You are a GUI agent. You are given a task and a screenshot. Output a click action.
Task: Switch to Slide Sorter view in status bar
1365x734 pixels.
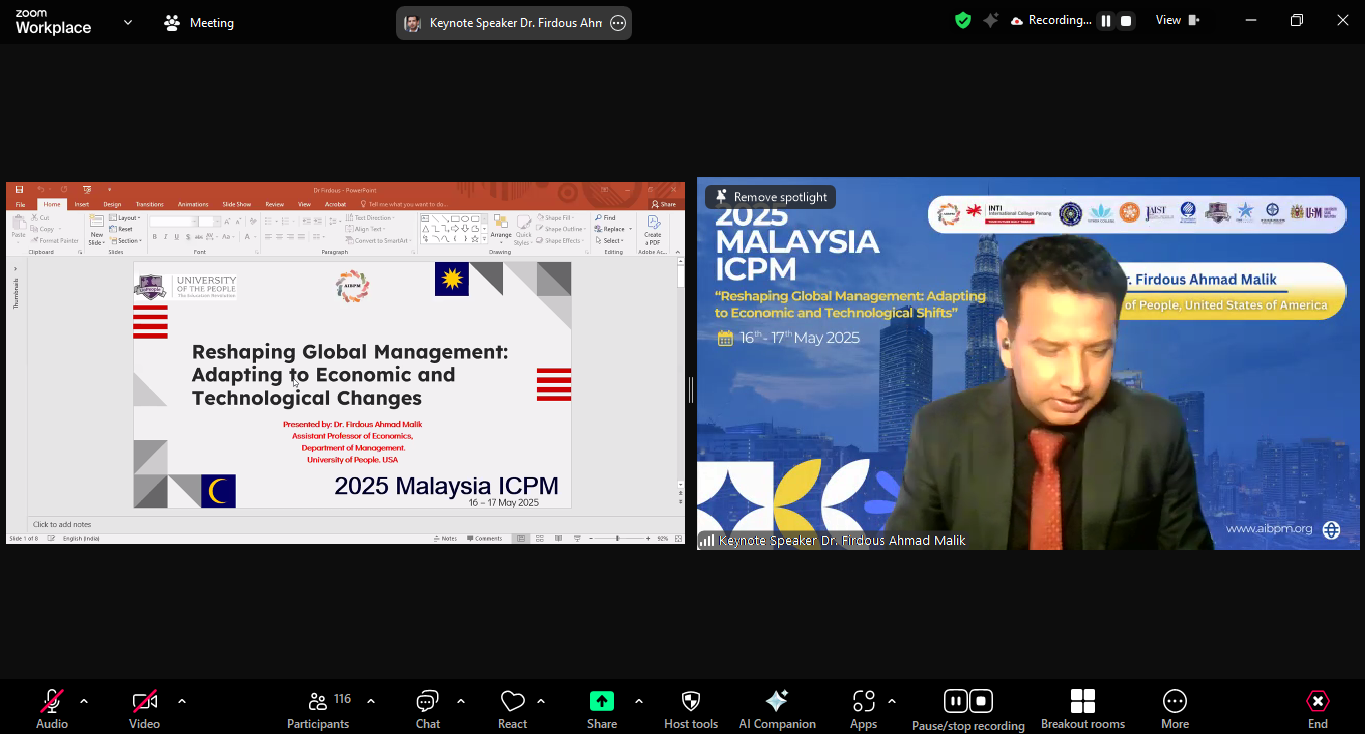pyautogui.click(x=540, y=538)
